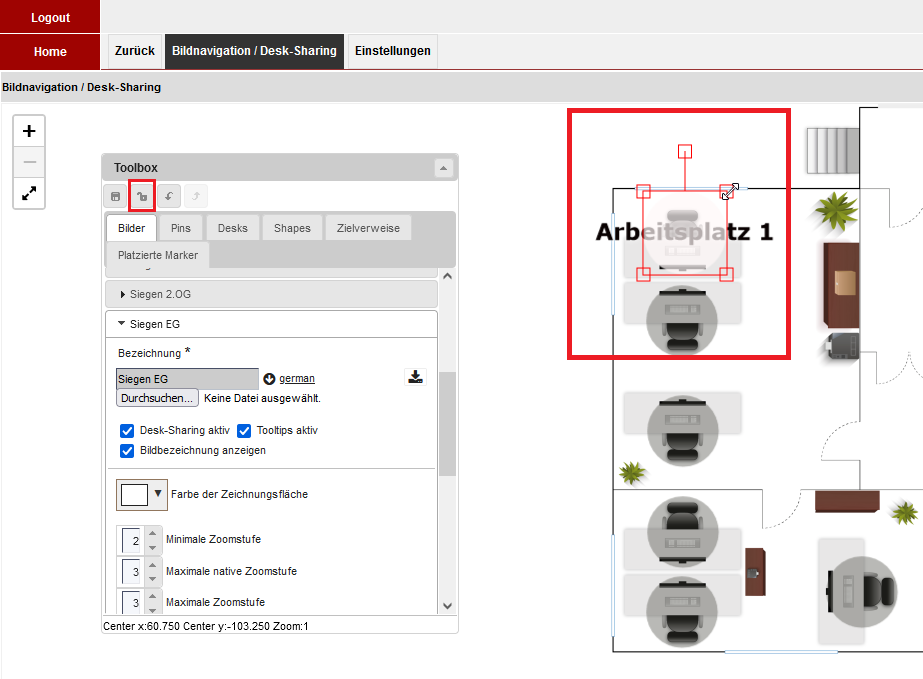
Task: Click the top-left handle of selected desk
Action: (x=643, y=191)
